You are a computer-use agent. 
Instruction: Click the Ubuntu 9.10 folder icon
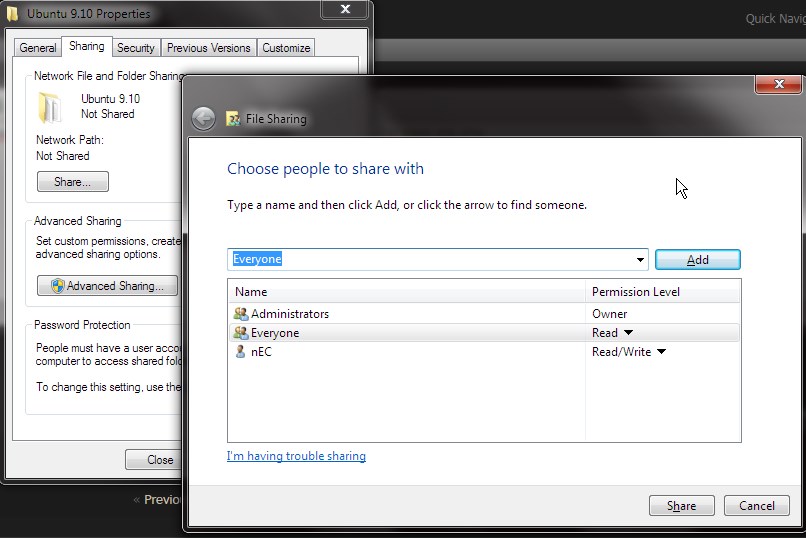tap(50, 107)
